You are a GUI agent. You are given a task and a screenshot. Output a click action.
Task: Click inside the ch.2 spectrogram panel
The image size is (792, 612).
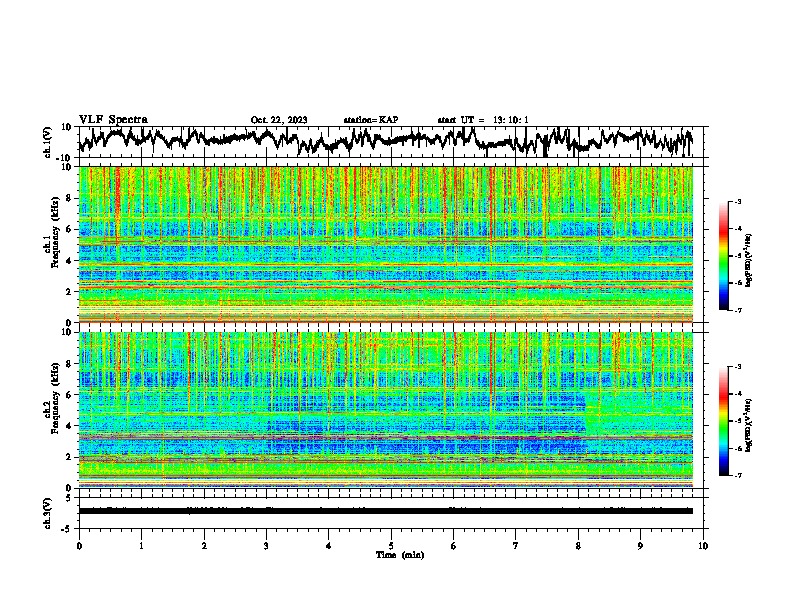point(386,410)
